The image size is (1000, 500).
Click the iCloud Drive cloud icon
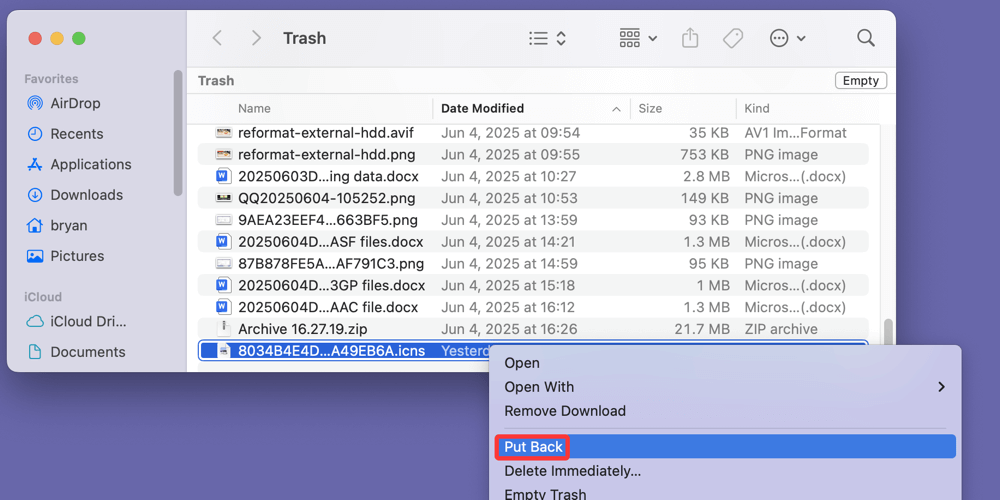[x=35, y=321]
